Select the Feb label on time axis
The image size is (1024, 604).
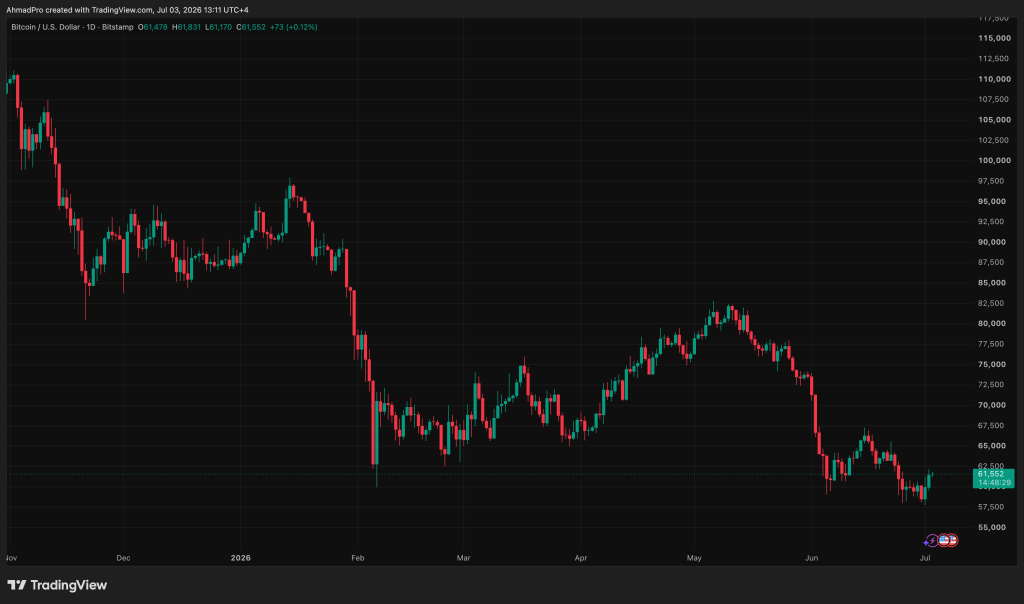pyautogui.click(x=357, y=558)
